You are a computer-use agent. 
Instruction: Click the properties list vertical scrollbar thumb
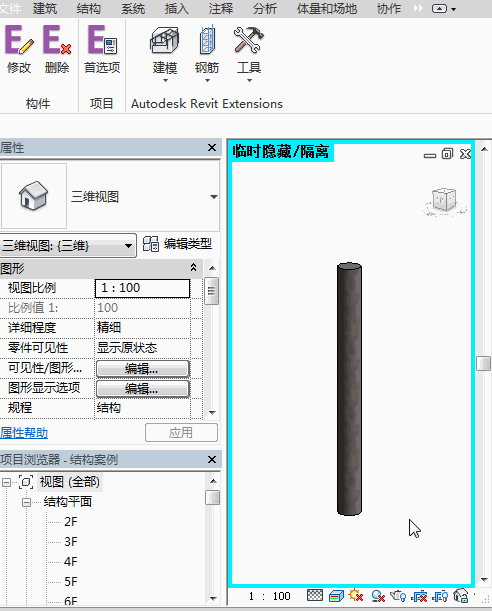tap(212, 291)
